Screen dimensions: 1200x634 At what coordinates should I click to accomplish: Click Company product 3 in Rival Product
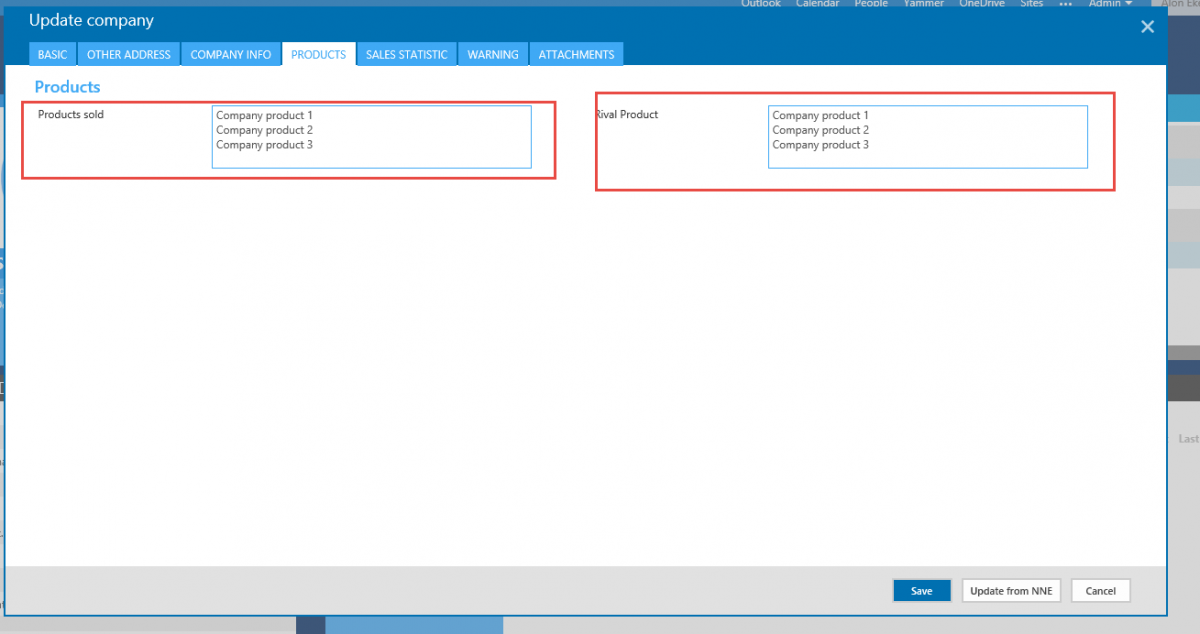coord(820,145)
